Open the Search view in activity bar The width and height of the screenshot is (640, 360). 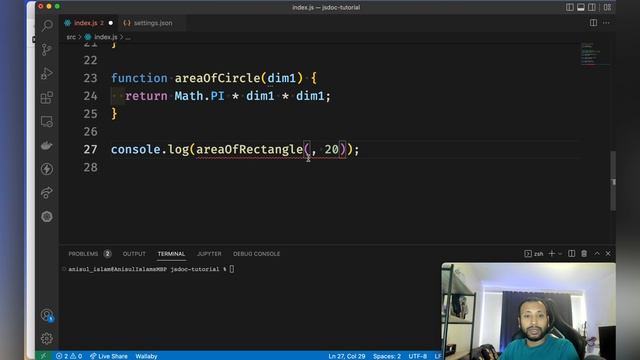(x=47, y=26)
